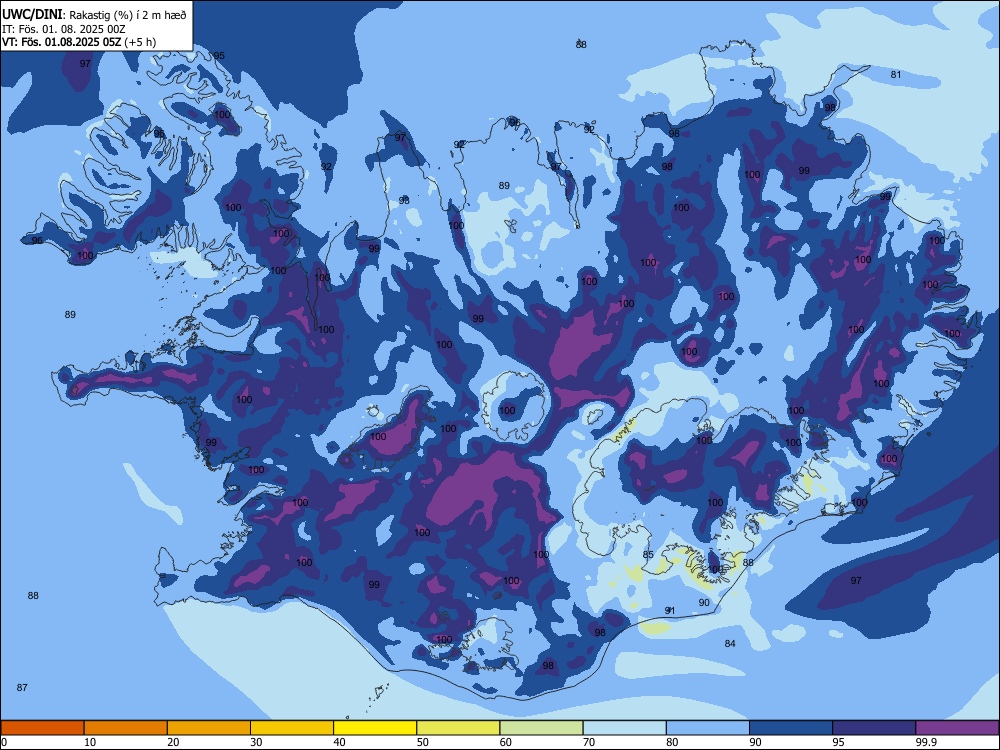1000x750 pixels.
Task: Click the pale blue 70–80 legend swatch
Action: pyautogui.click(x=624, y=728)
